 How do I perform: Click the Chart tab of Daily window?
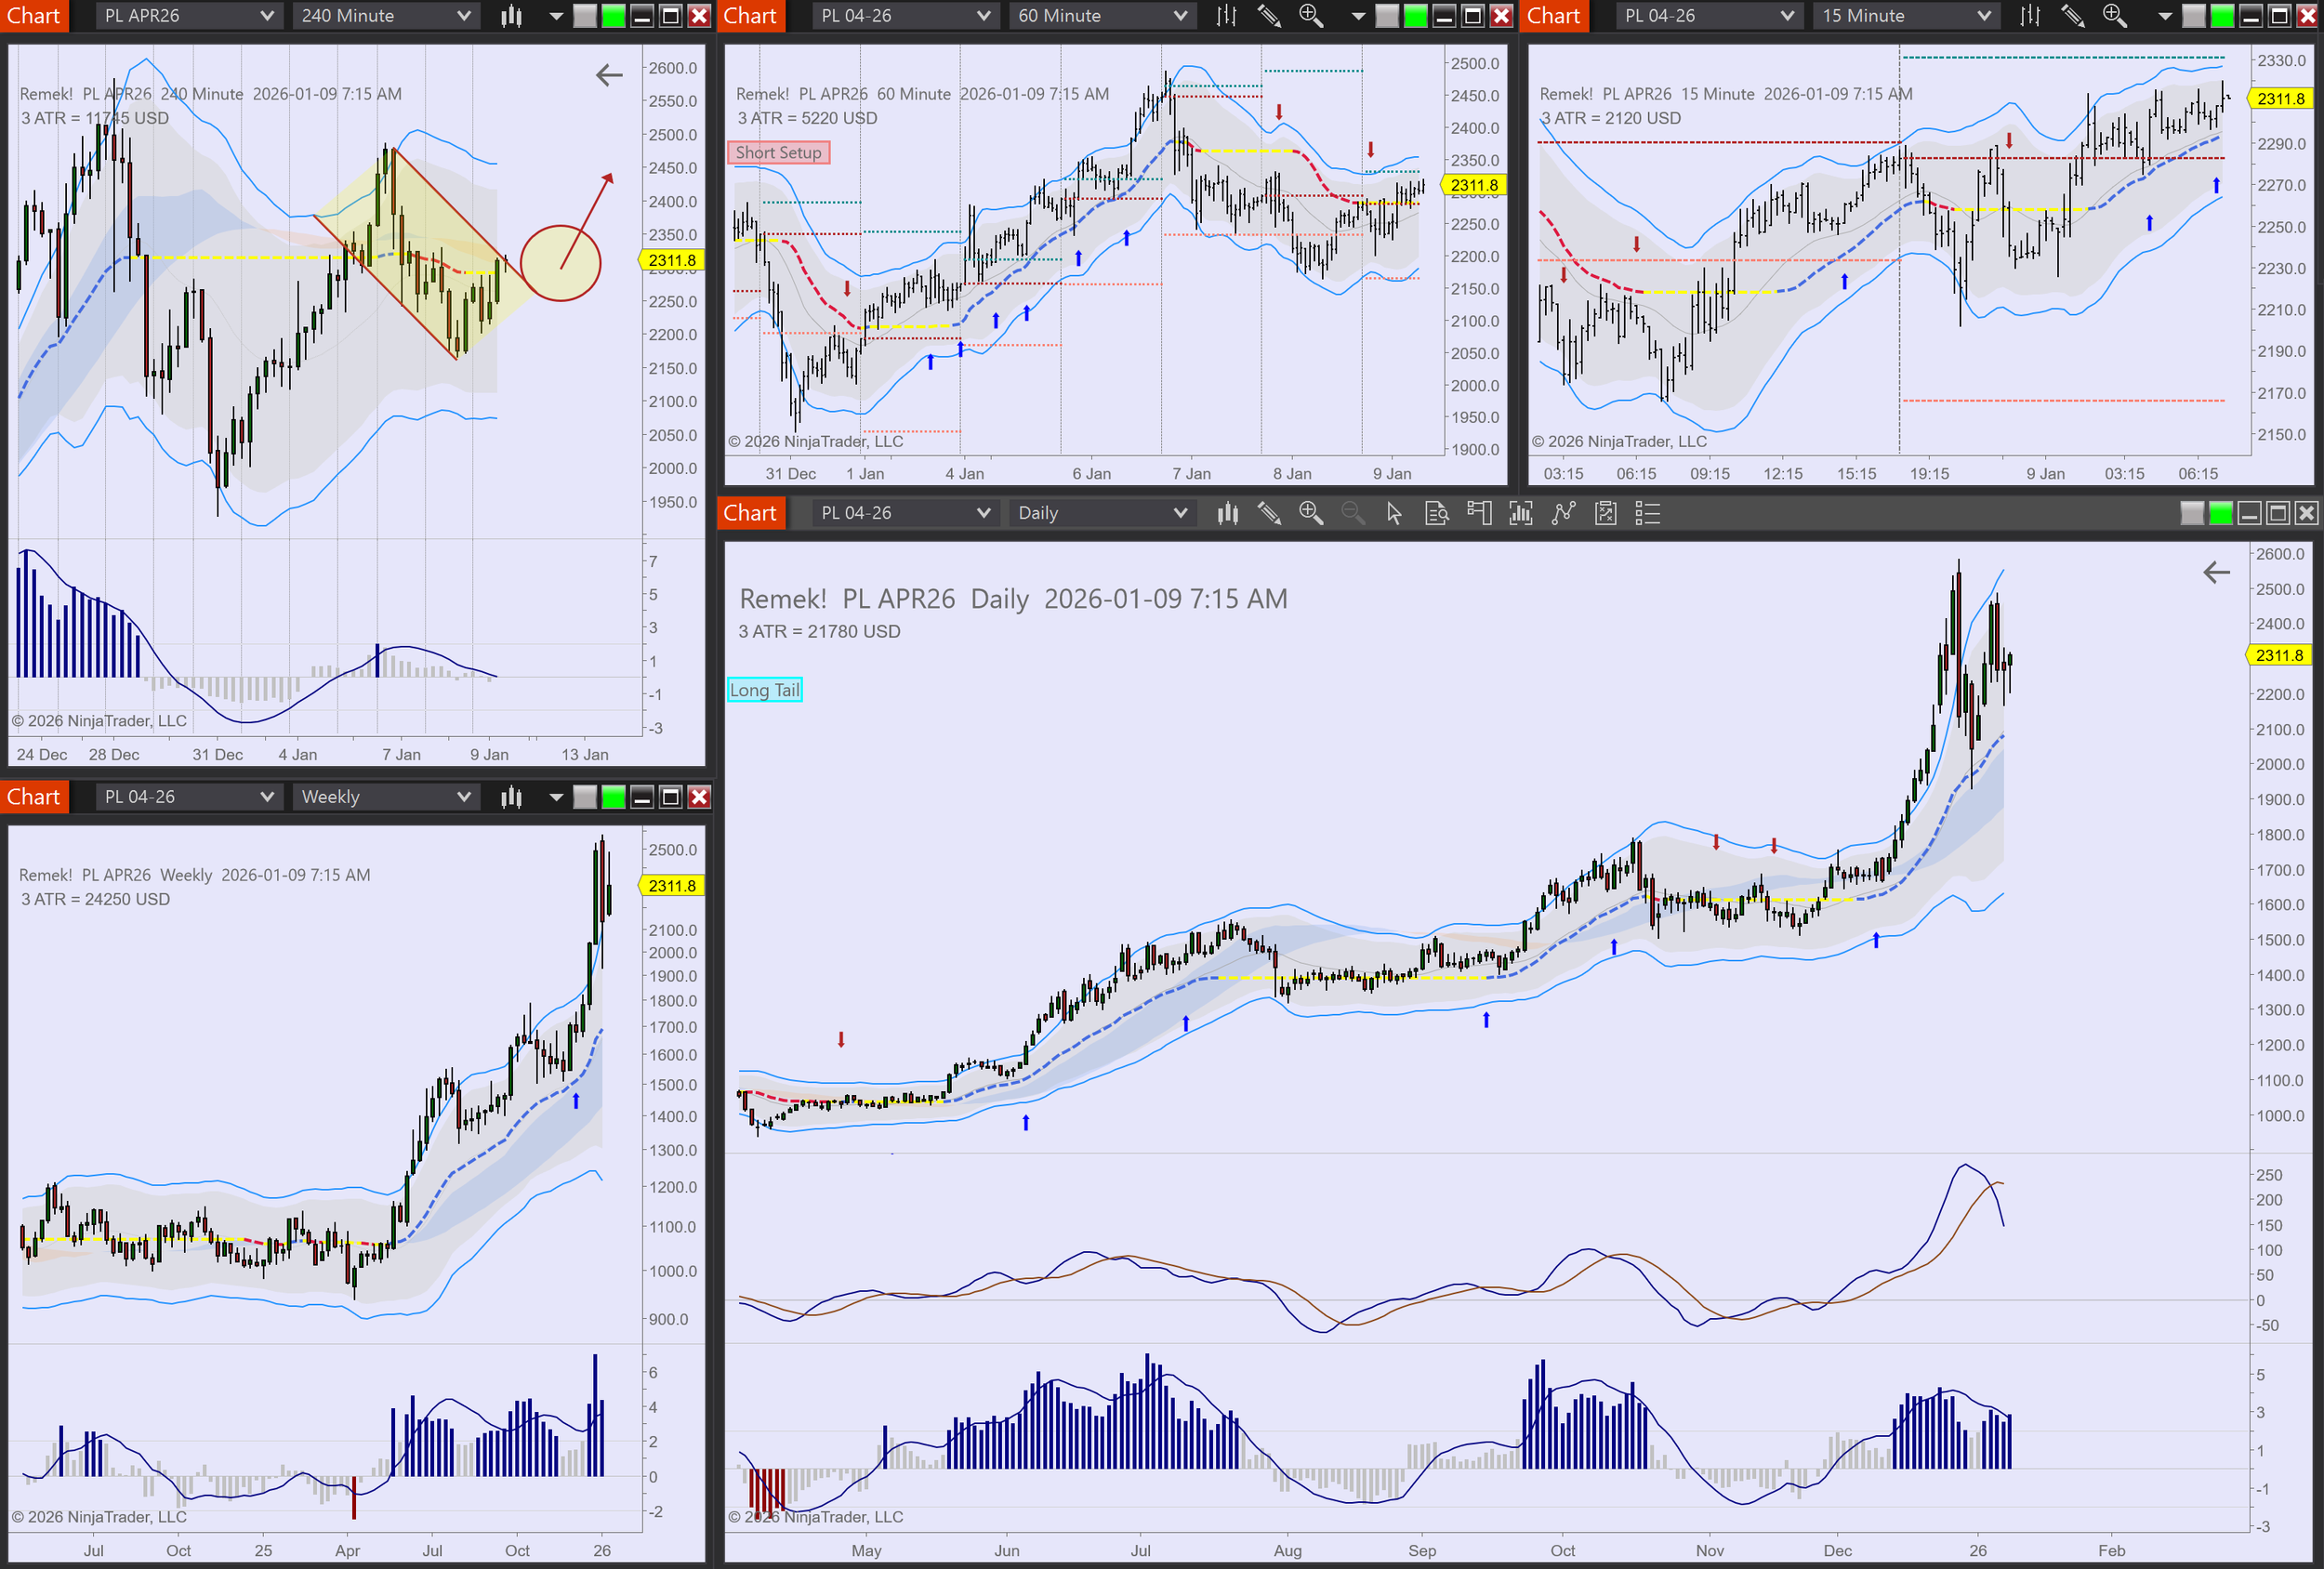point(750,513)
